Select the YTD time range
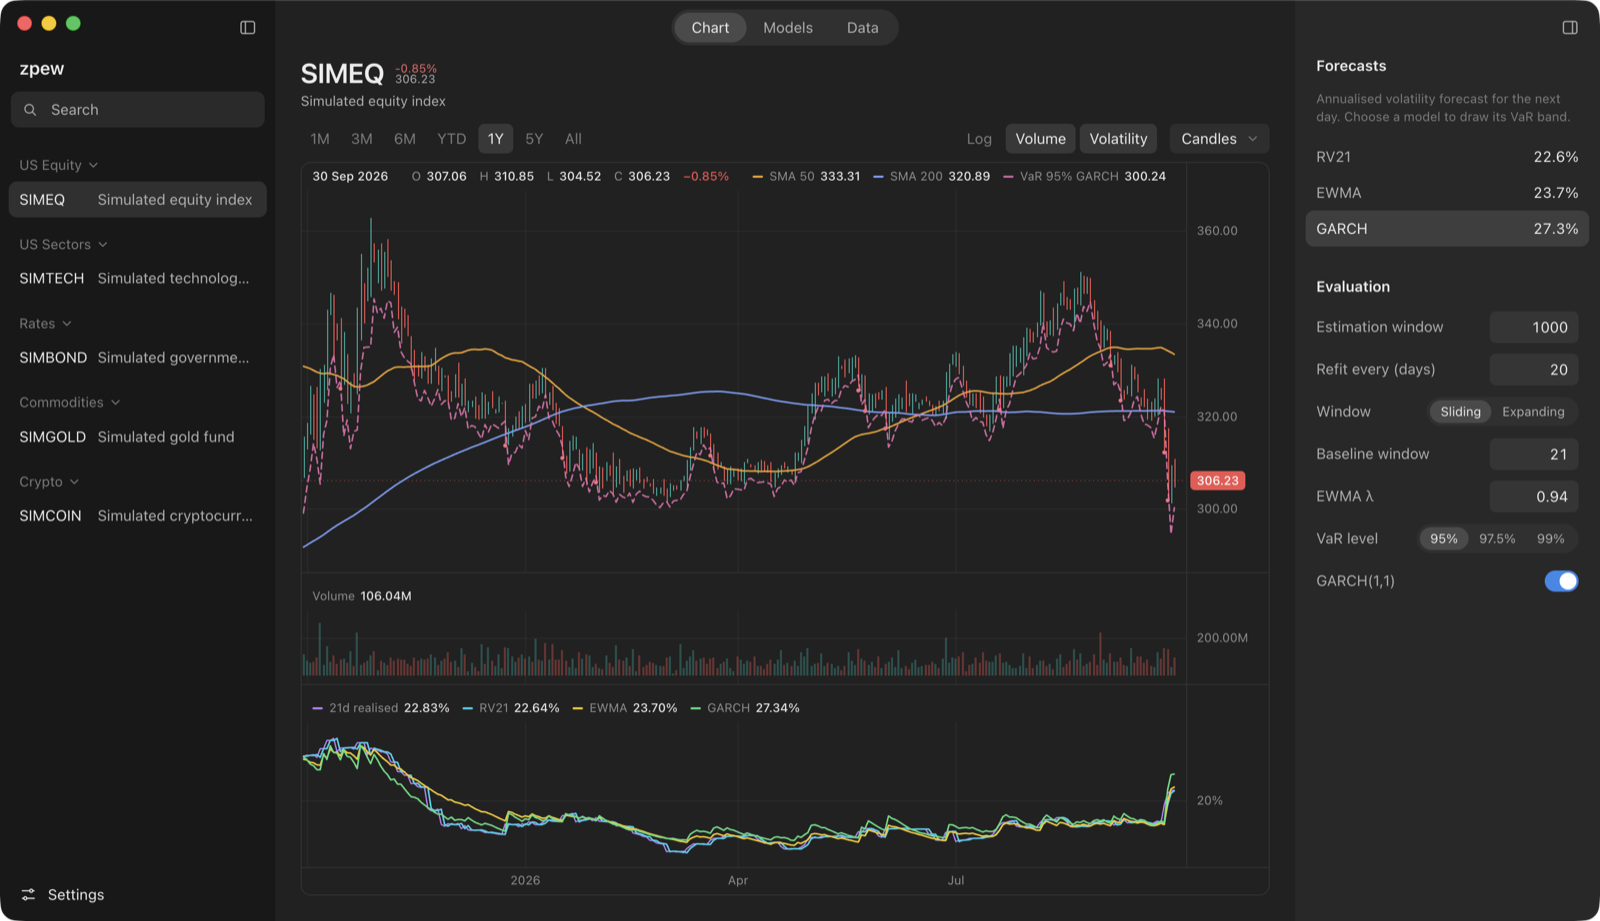 452,139
